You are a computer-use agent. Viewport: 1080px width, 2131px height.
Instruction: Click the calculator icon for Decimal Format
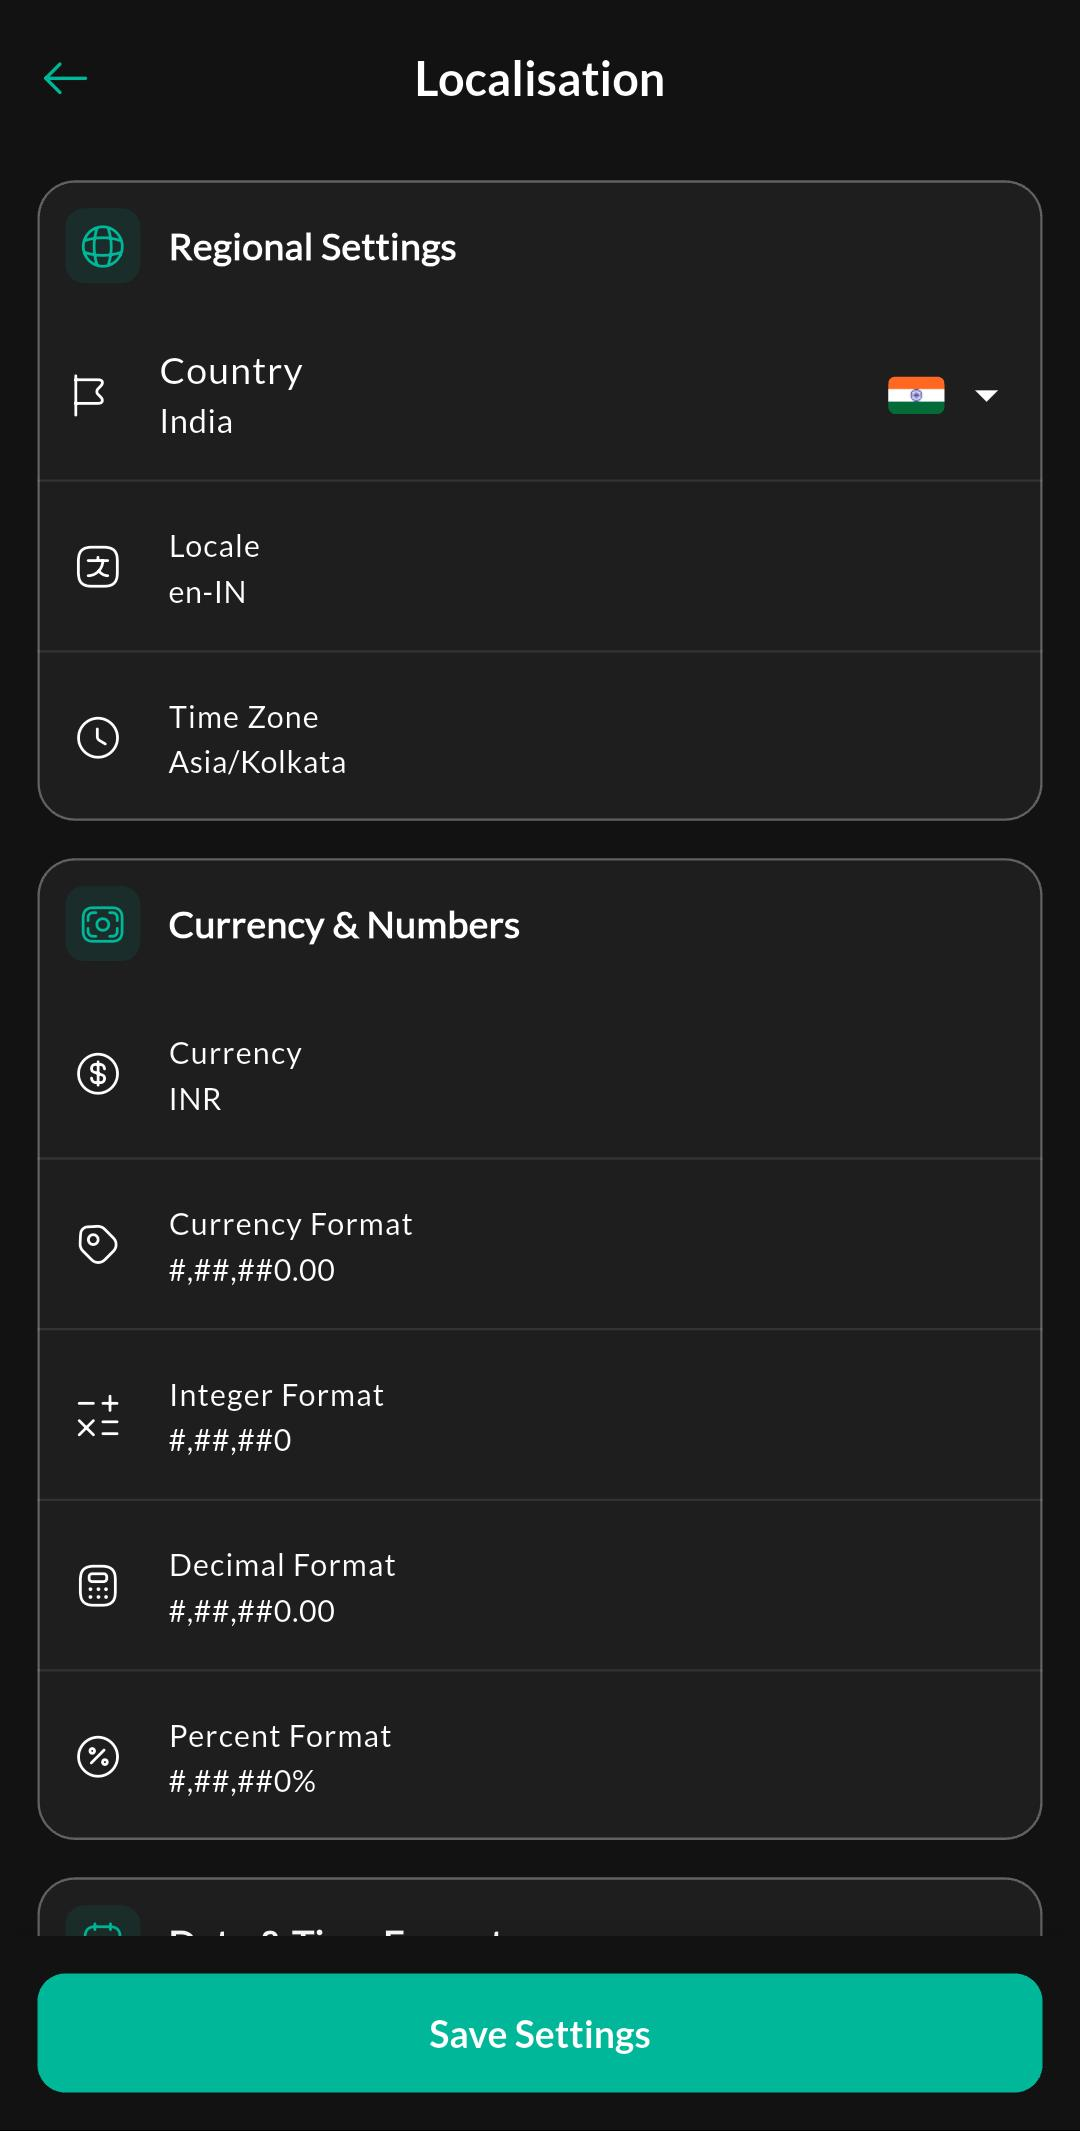click(98, 1586)
